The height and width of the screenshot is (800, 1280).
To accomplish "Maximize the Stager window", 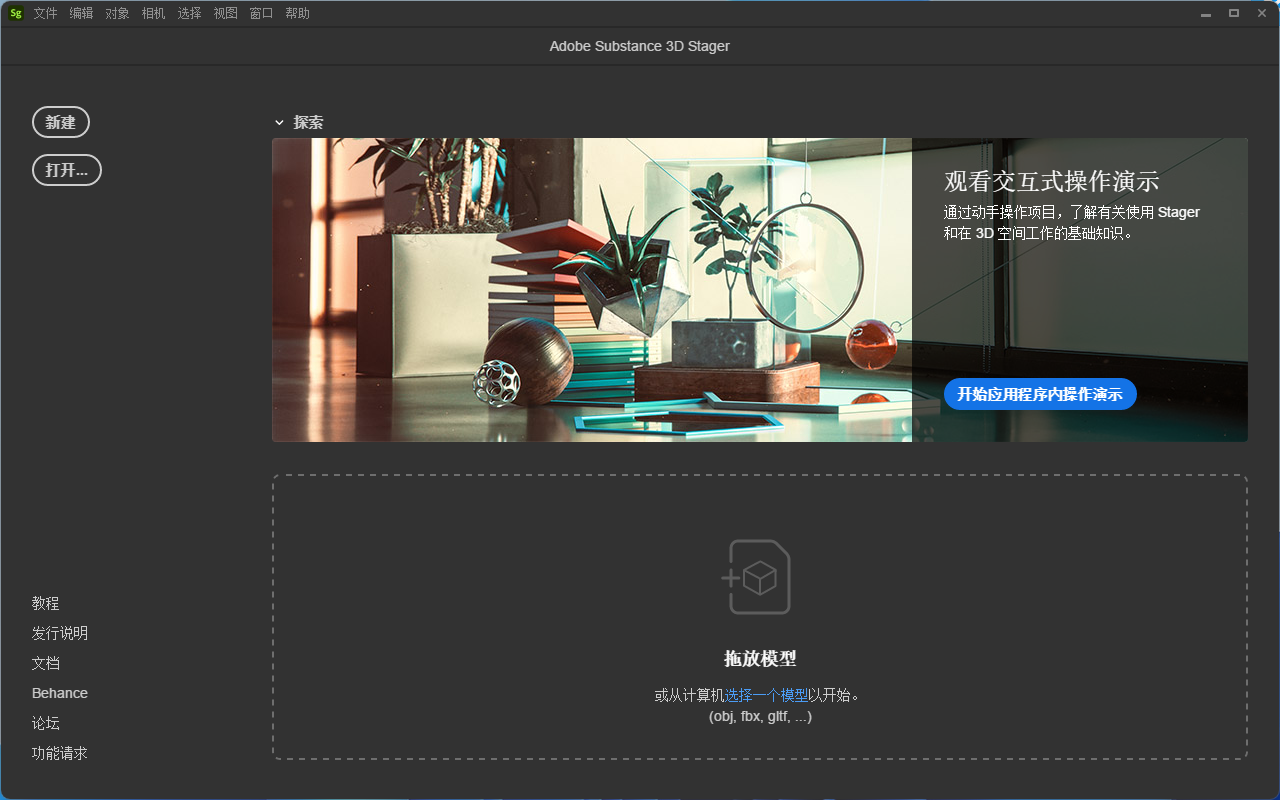I will point(1234,13).
